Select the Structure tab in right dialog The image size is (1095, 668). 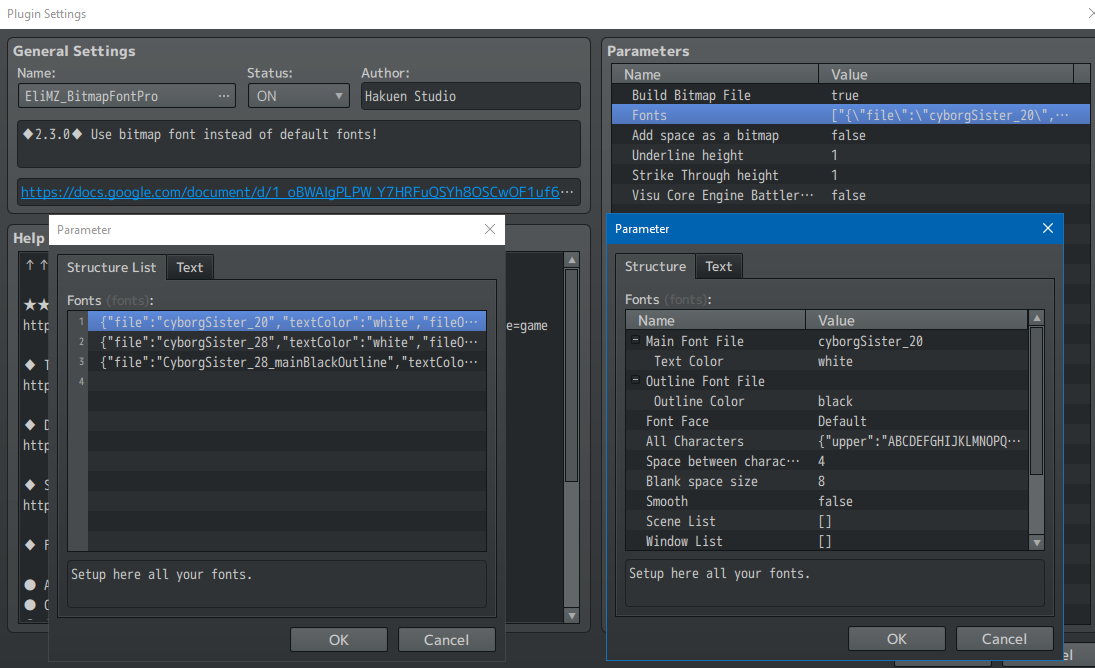655,267
